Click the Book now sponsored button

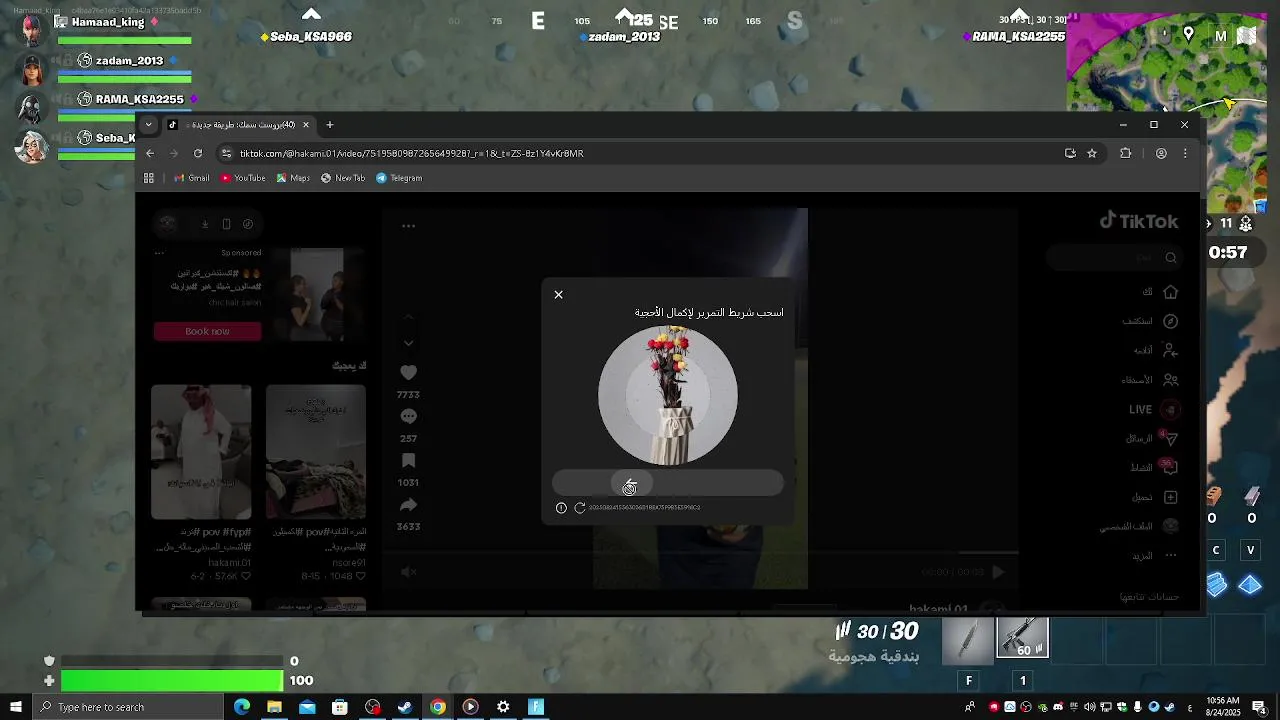207,331
